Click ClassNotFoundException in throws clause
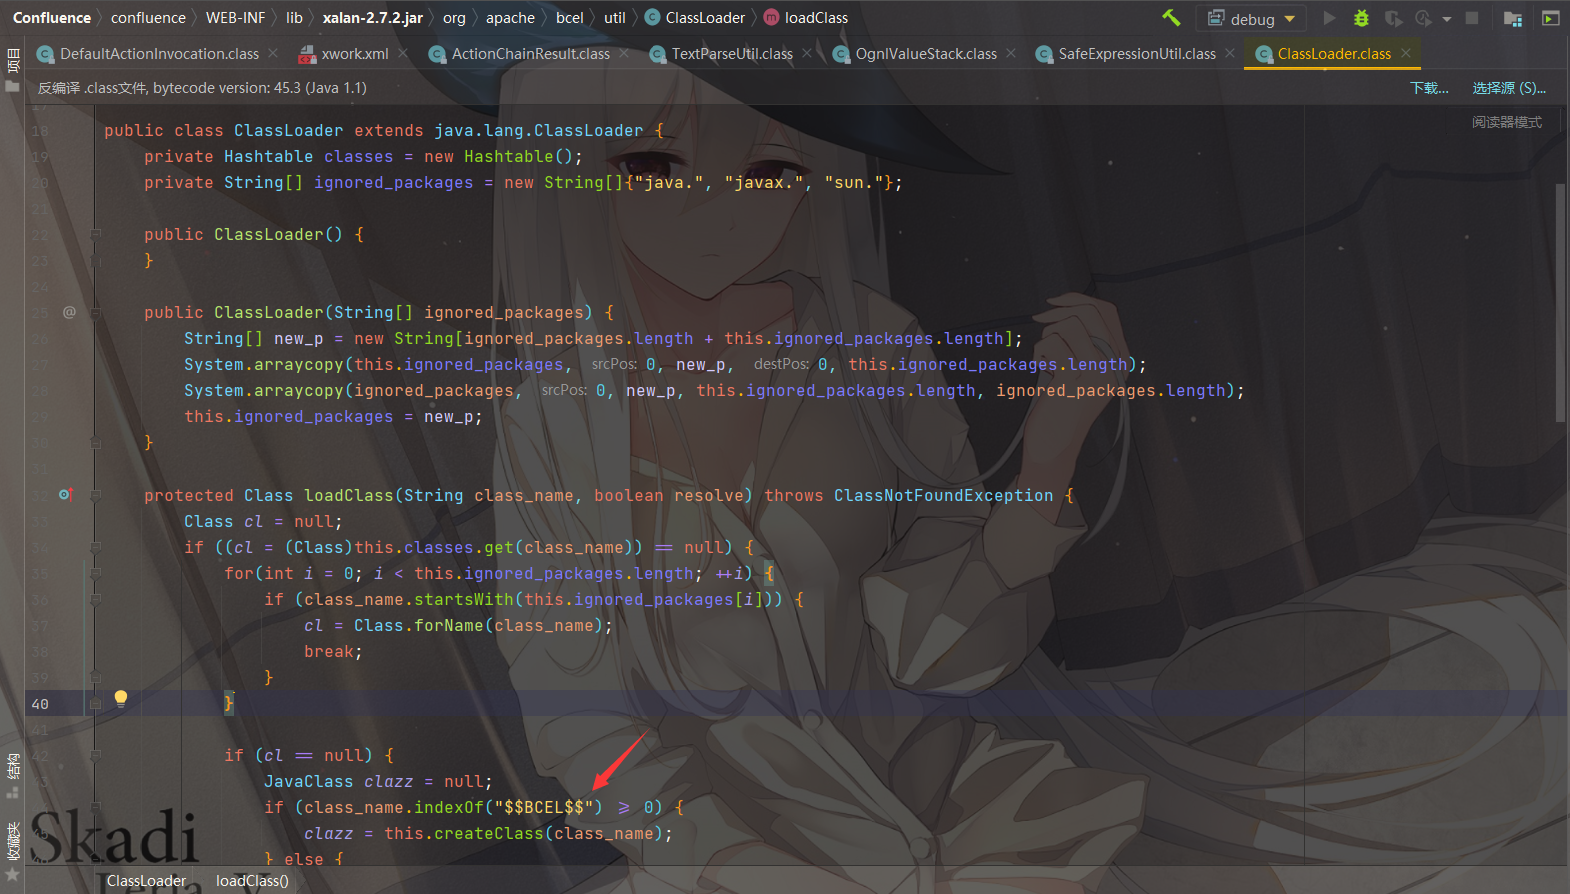This screenshot has height=894, width=1570. [x=943, y=495]
